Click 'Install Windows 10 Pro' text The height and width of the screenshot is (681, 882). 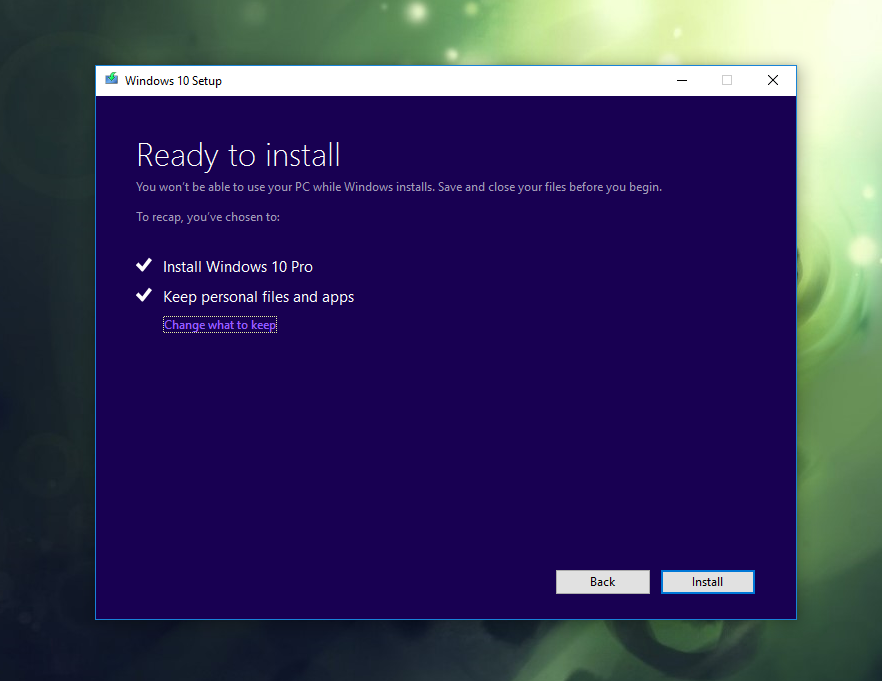(238, 267)
